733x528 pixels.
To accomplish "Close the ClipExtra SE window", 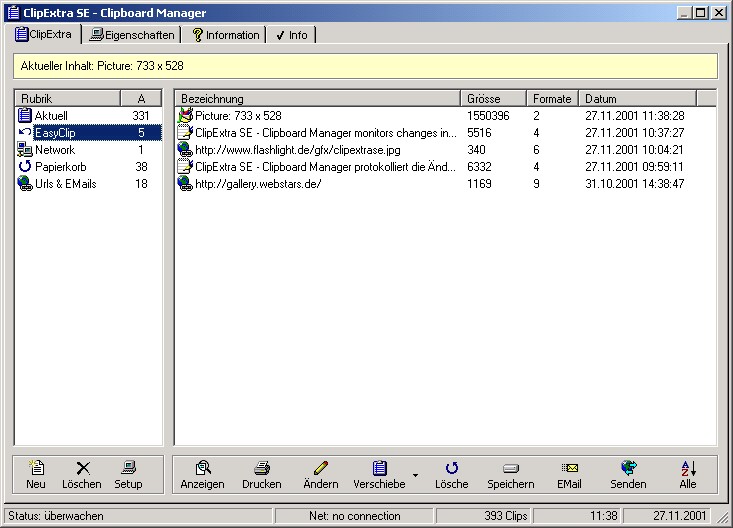I will (719, 13).
